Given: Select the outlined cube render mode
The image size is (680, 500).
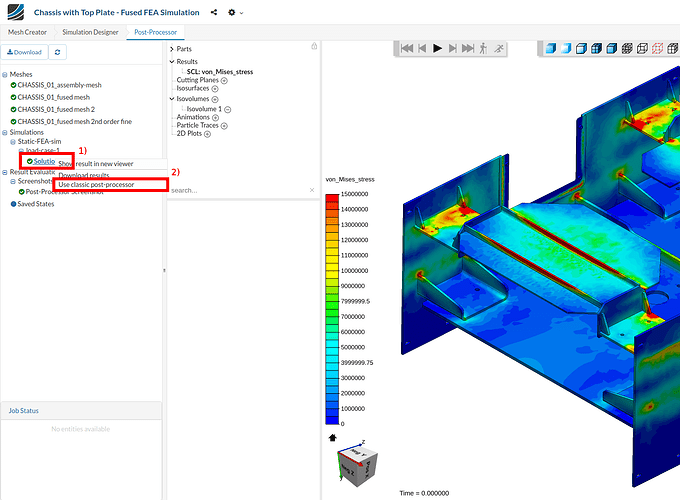Looking at the screenshot, I should point(581,48).
